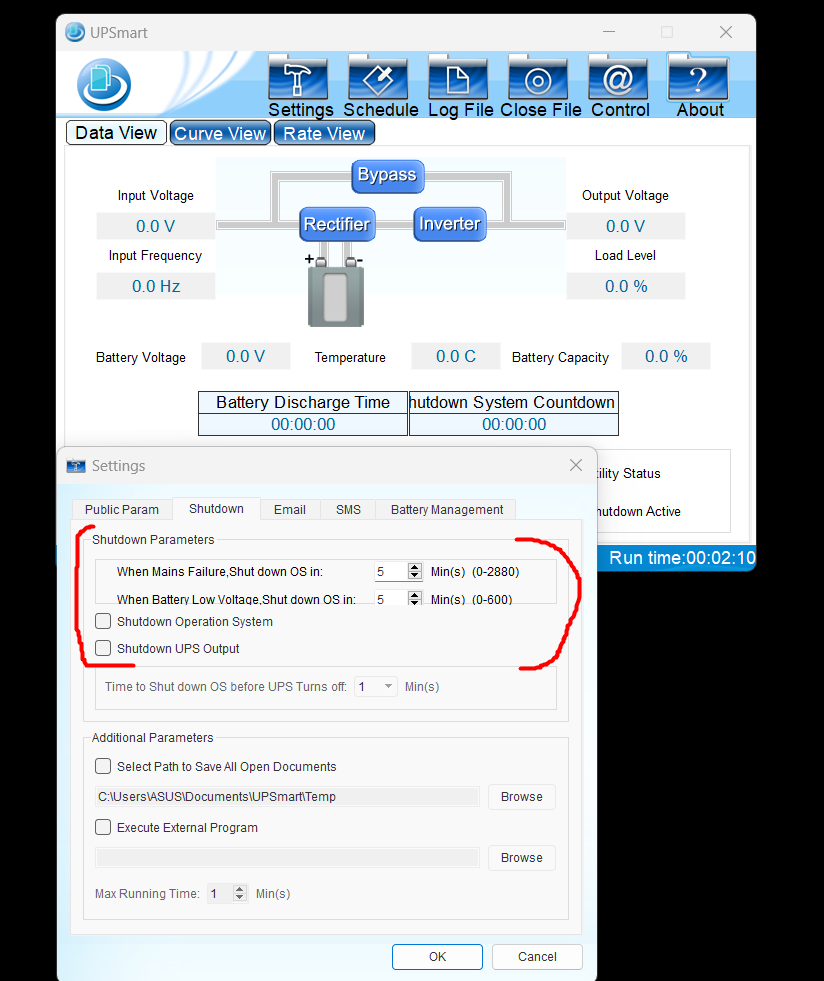Check Select Path to Save All Open Documents
The width and height of the screenshot is (824, 981).
tap(103, 767)
